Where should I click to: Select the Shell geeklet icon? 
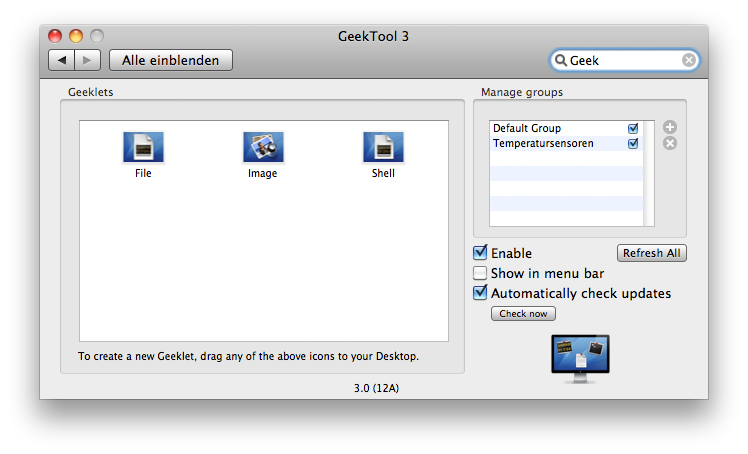click(x=383, y=147)
